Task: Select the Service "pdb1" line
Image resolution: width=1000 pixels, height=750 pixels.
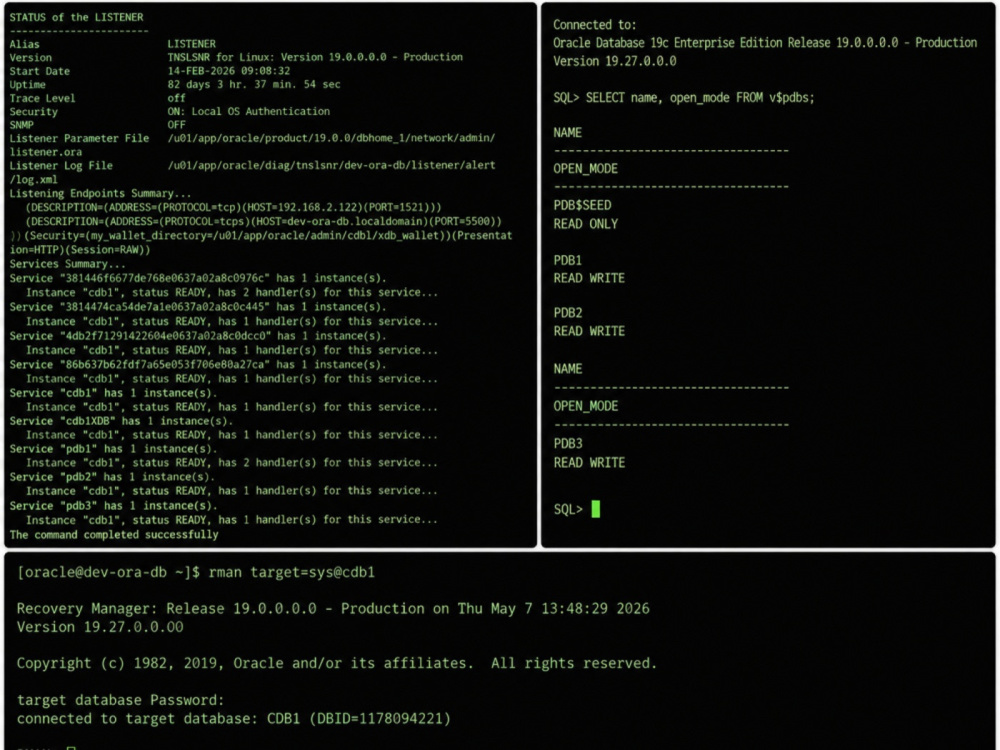Action: tap(114, 448)
